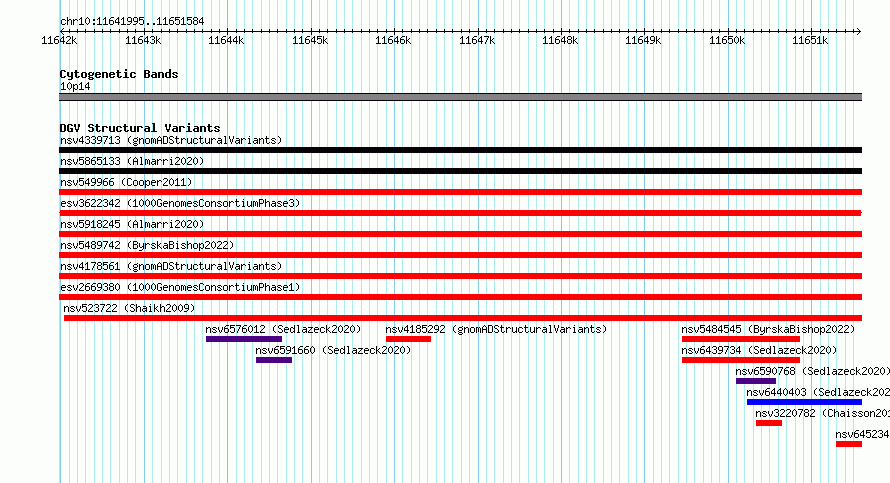This screenshot has width=890, height=483.
Task: Select the short red bar under nsv4185292
Action: [x=408, y=339]
